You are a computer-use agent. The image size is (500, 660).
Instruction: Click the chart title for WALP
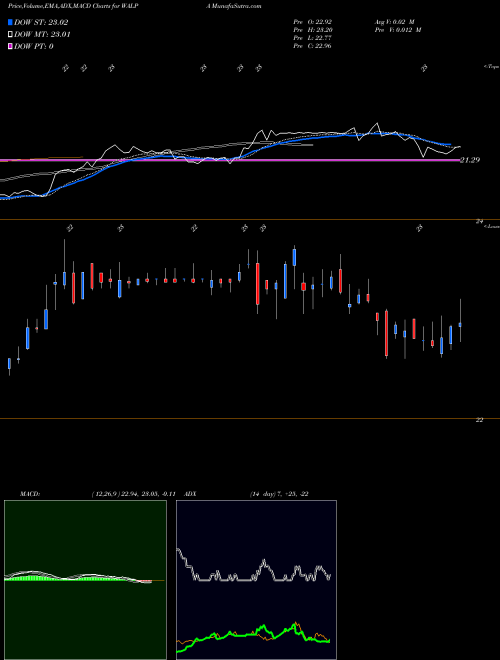click(73, 6)
